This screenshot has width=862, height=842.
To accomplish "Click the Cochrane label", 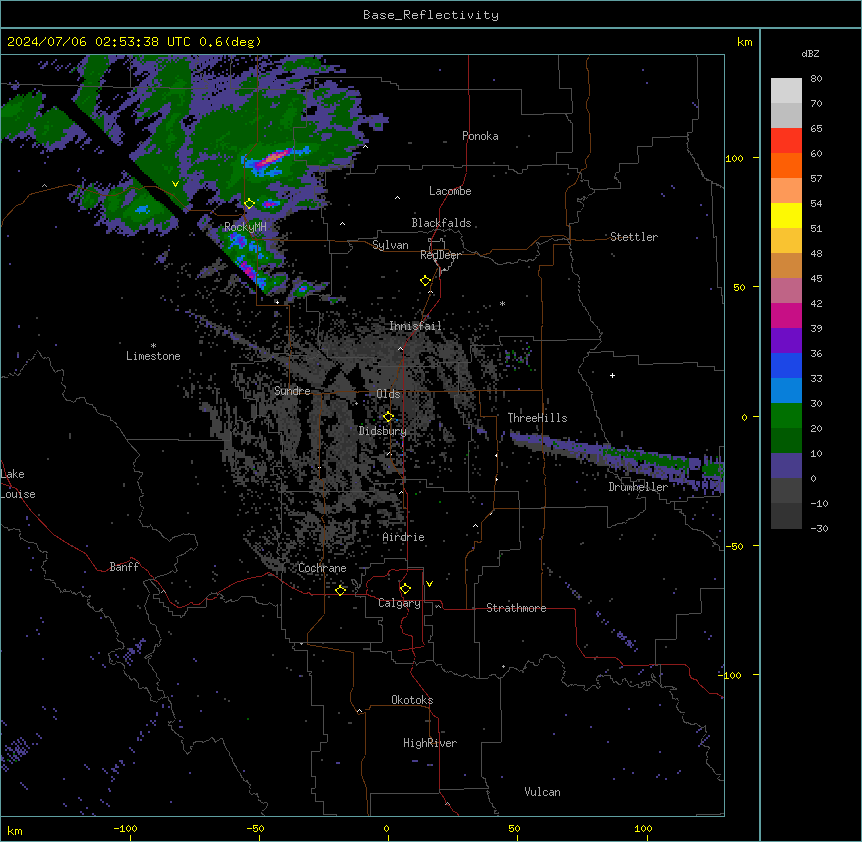I will pos(322,568).
